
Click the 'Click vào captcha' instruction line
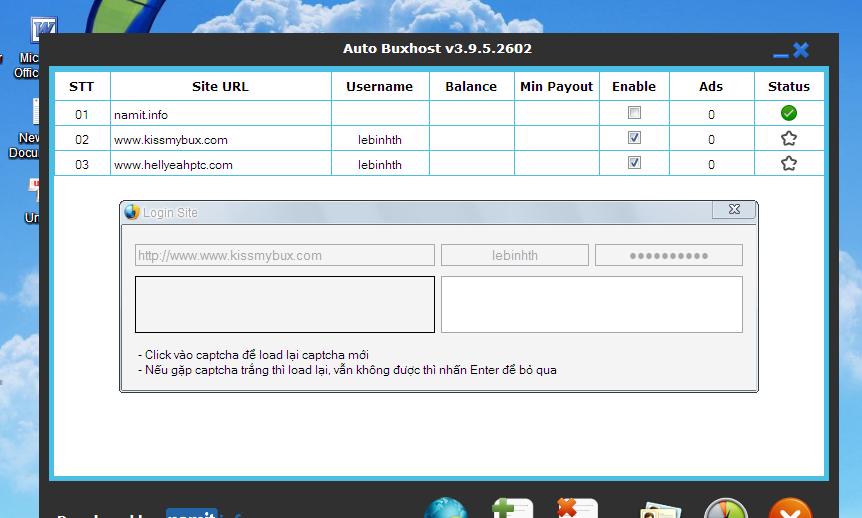point(253,355)
